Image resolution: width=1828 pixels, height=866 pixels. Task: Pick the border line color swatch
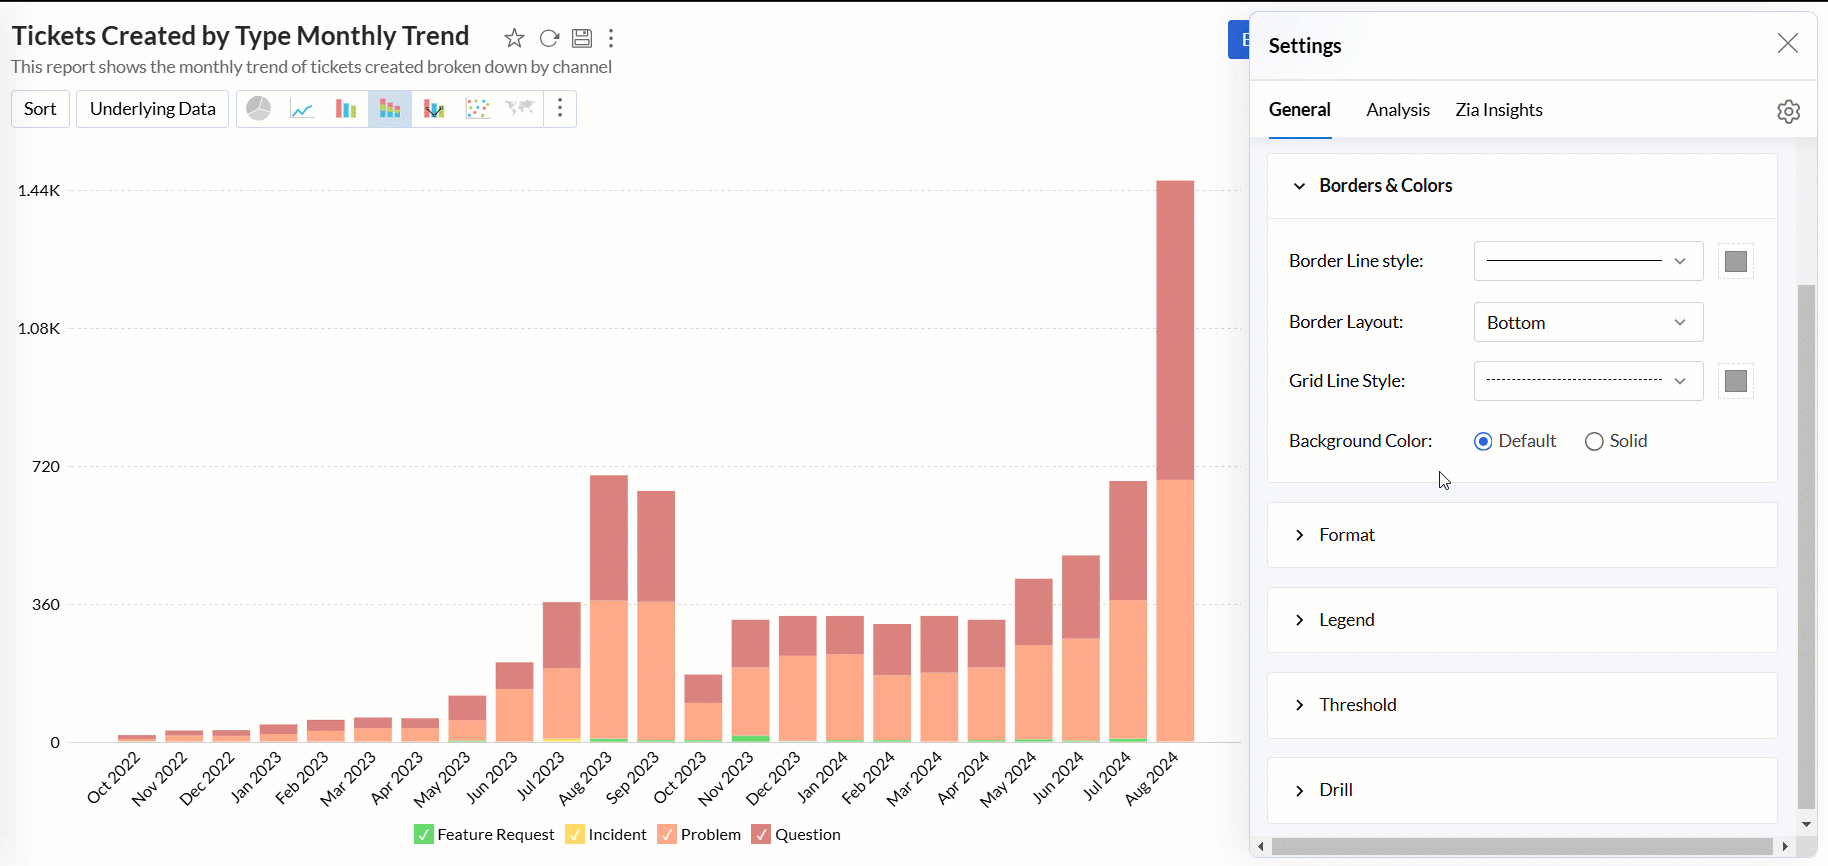coord(1735,262)
